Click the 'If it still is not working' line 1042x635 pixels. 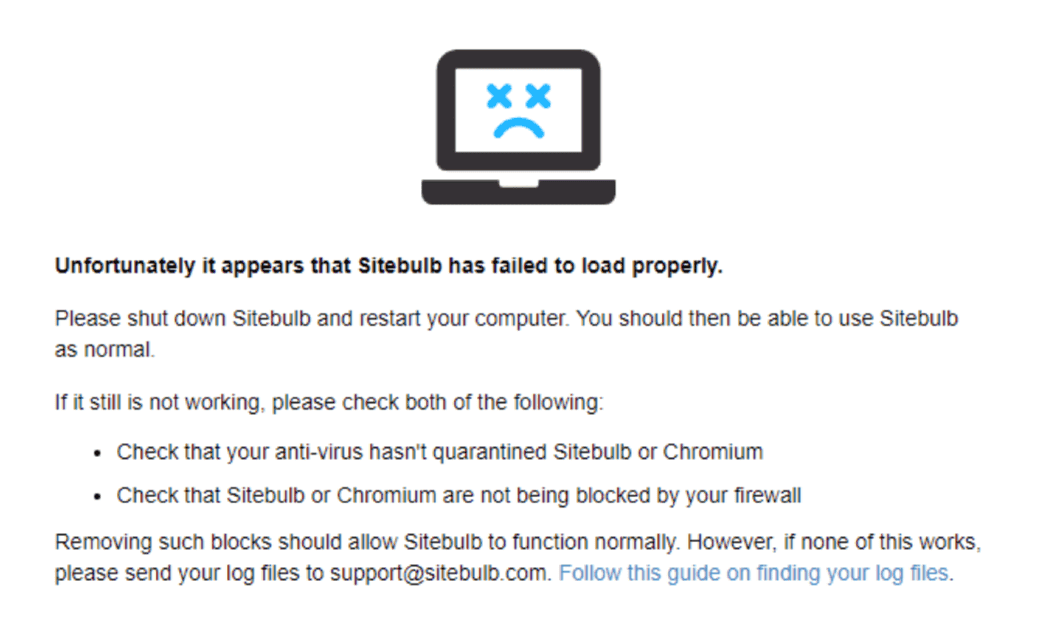point(329,404)
